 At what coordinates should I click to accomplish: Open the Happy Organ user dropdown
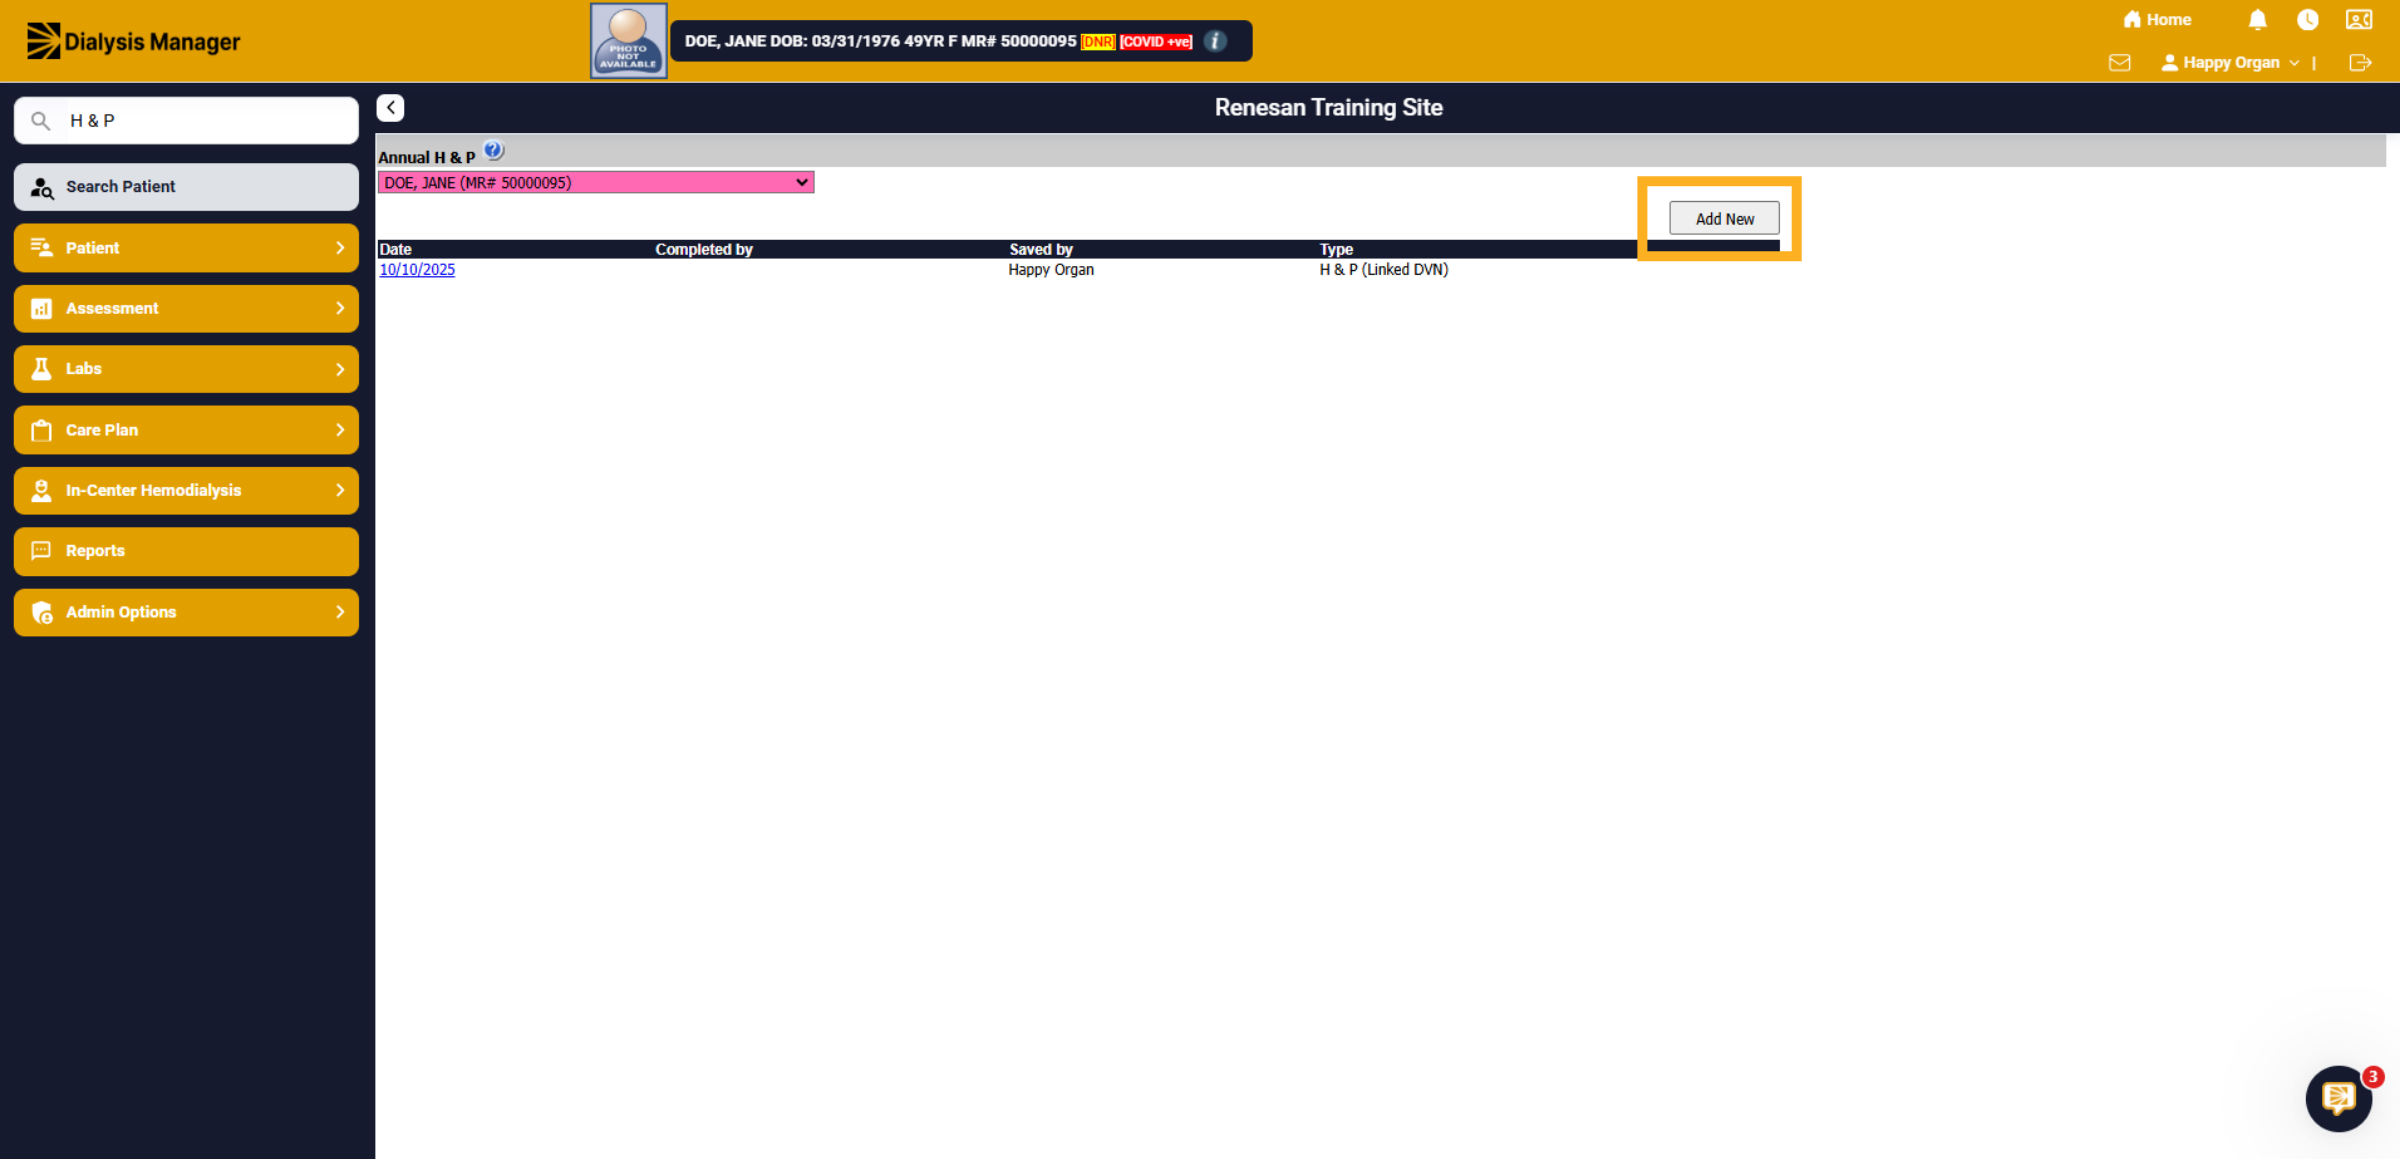pyautogui.click(x=2230, y=63)
